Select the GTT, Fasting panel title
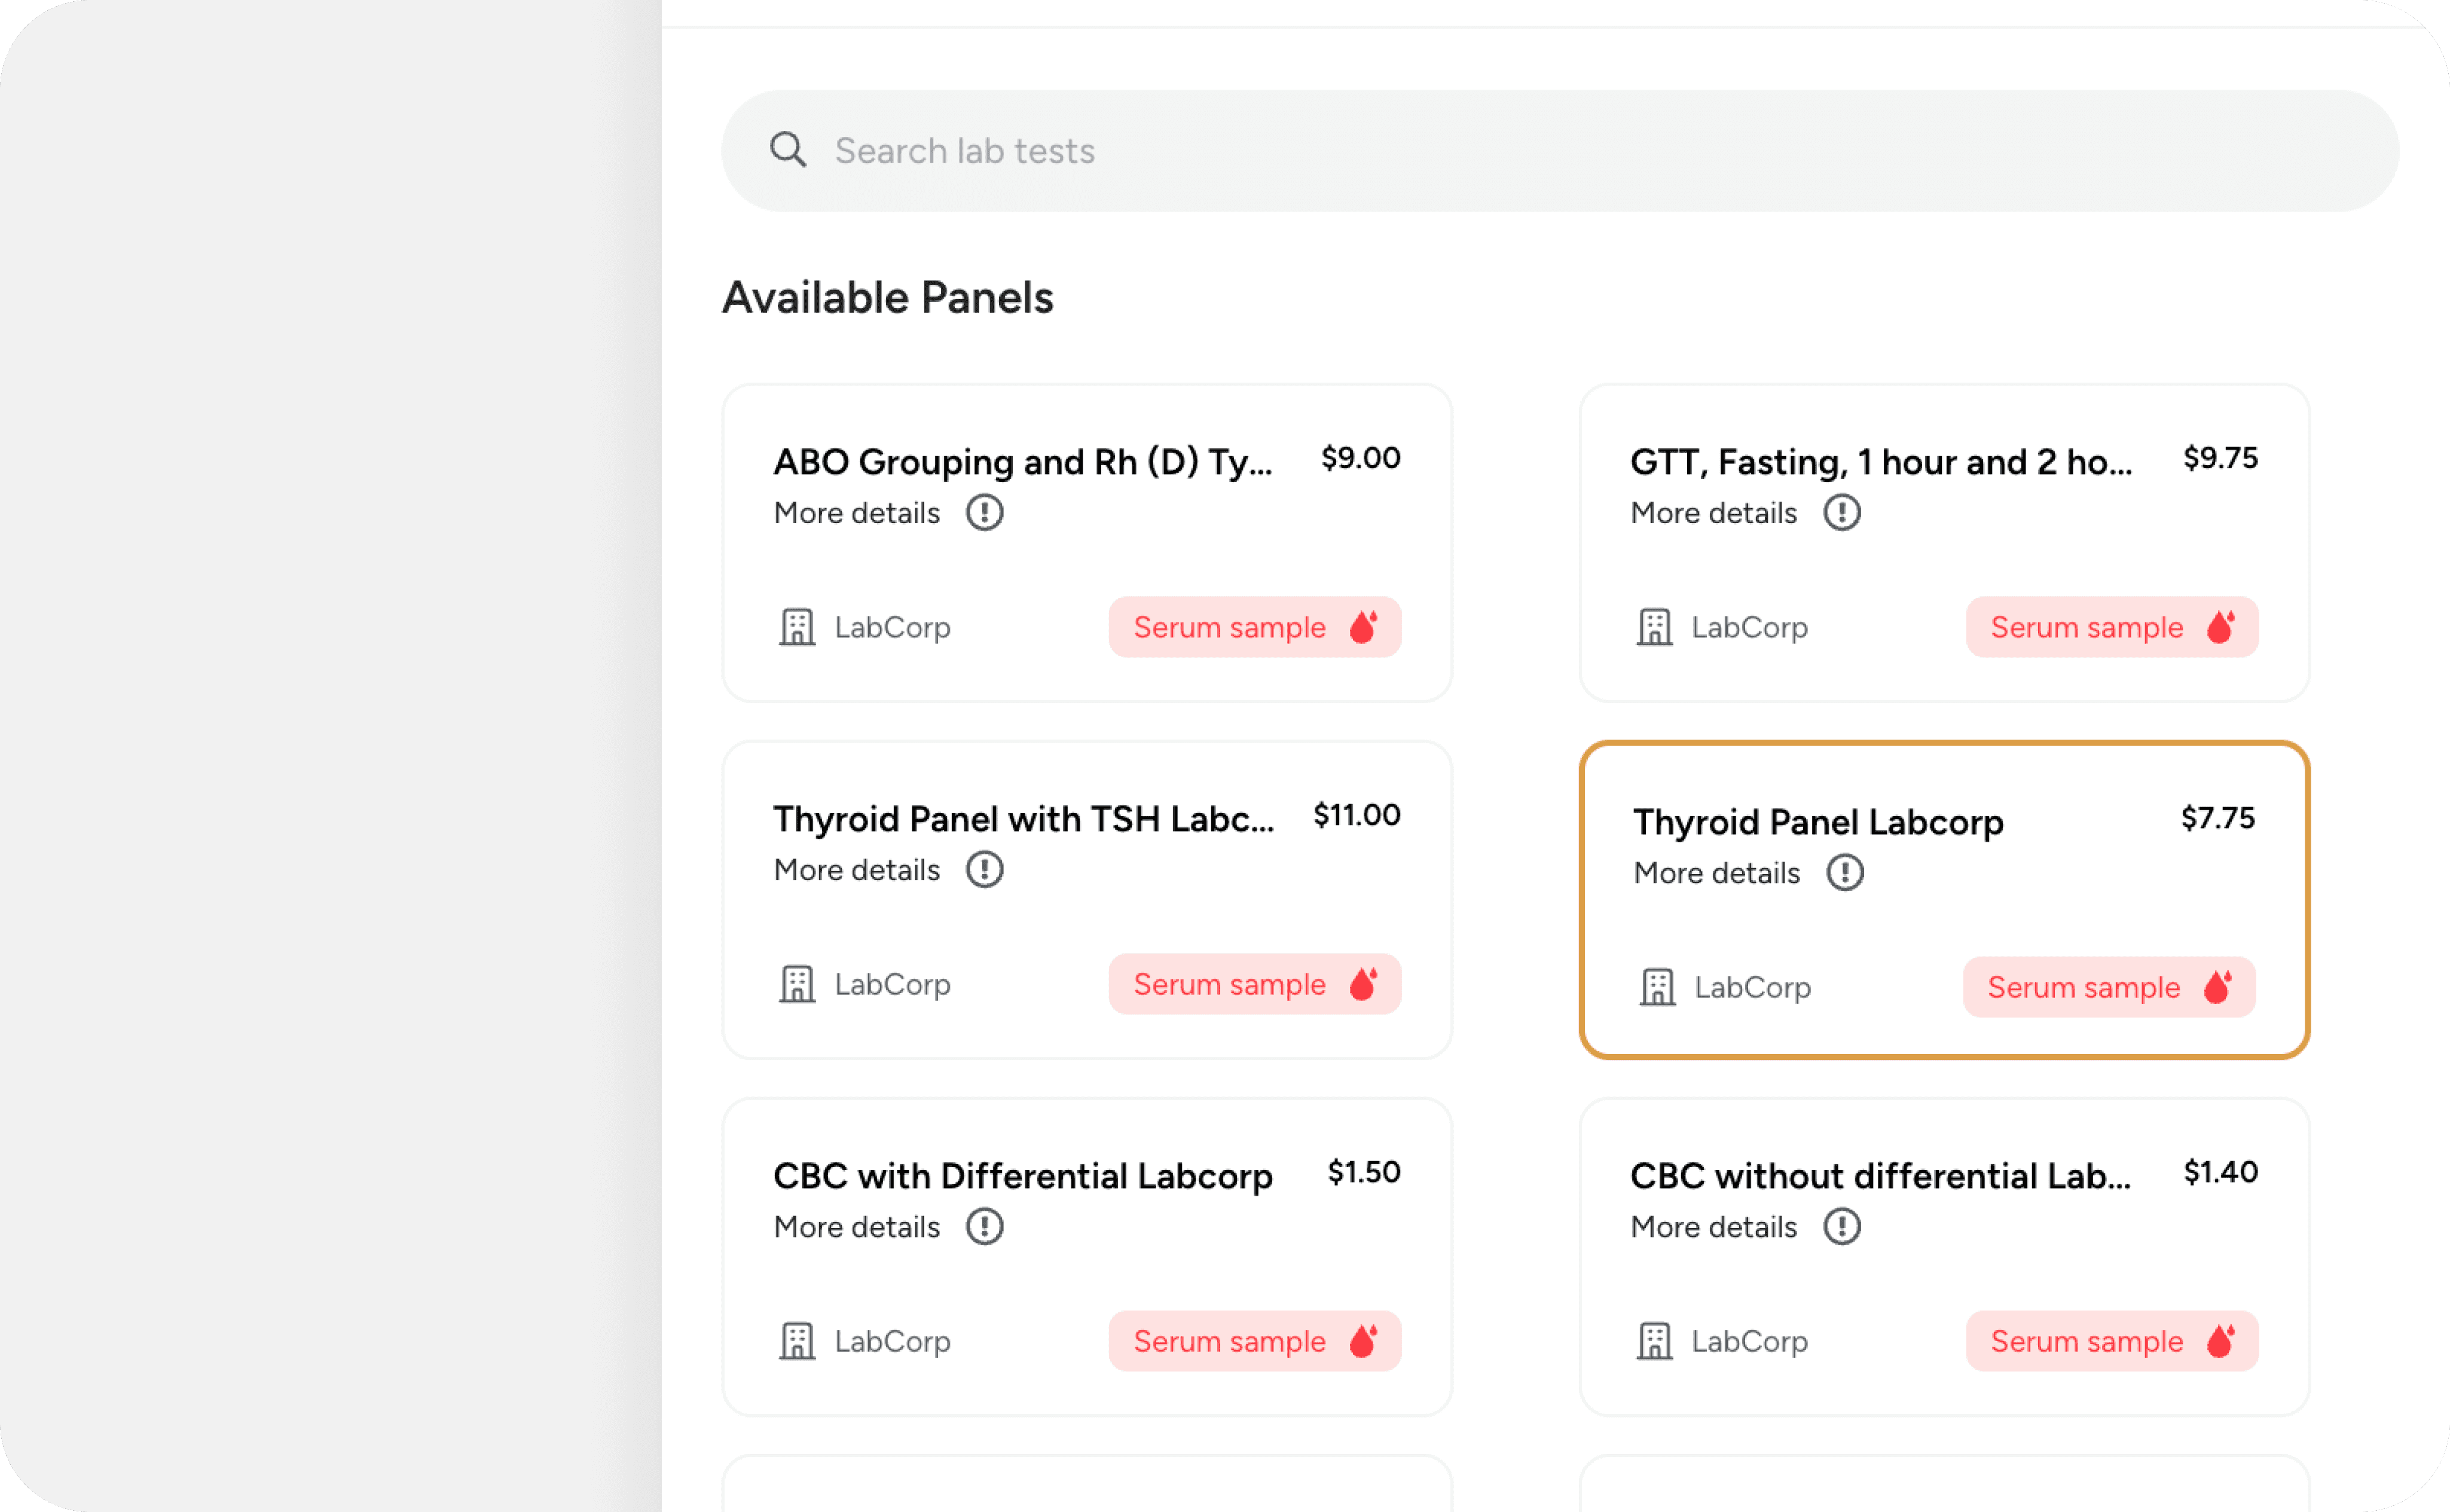 [x=1880, y=462]
